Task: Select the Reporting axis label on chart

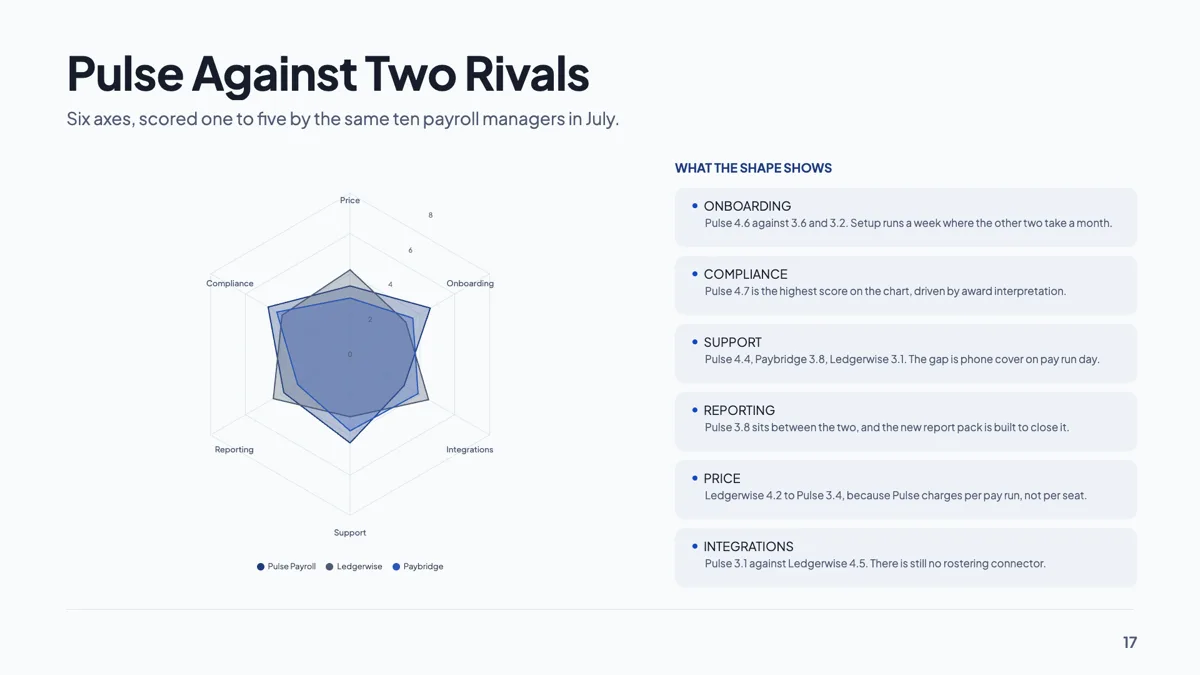Action: 234,450
